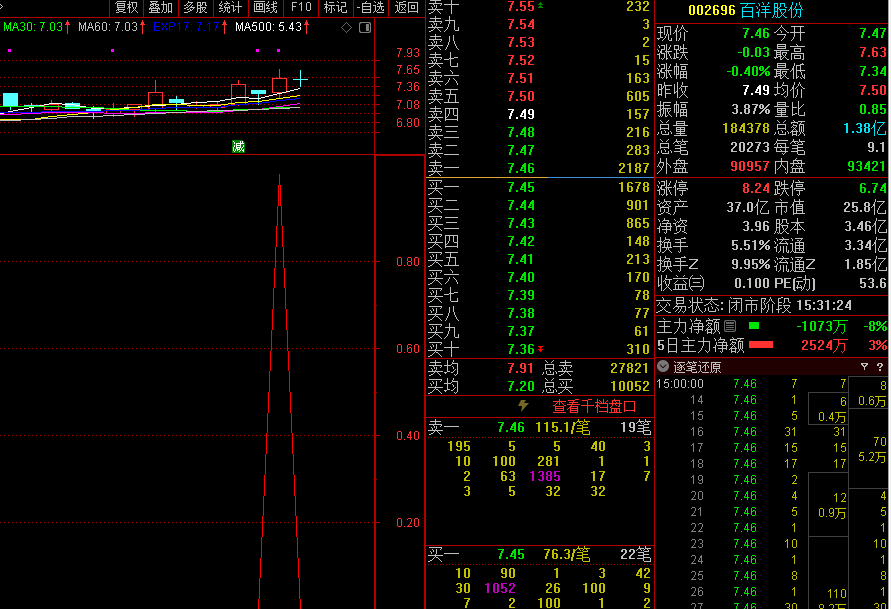The width and height of the screenshot is (891, 609).
Task: Click the lightning bolt icon
Action: pyautogui.click(x=523, y=406)
